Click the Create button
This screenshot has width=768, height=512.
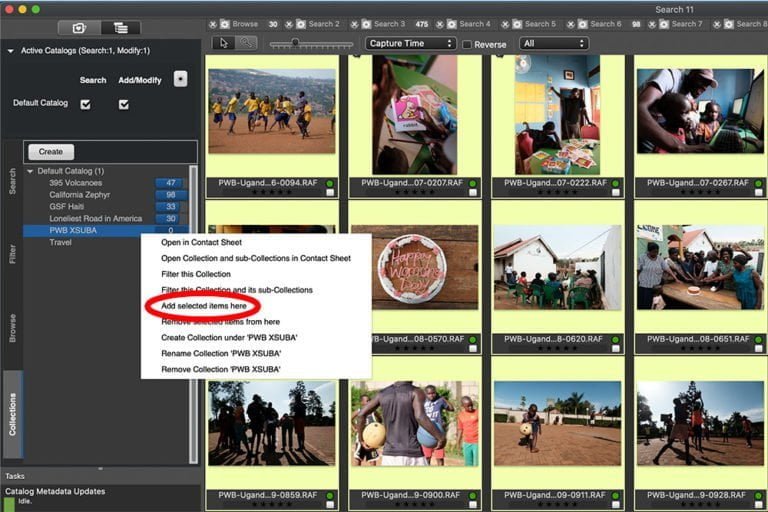pos(51,152)
